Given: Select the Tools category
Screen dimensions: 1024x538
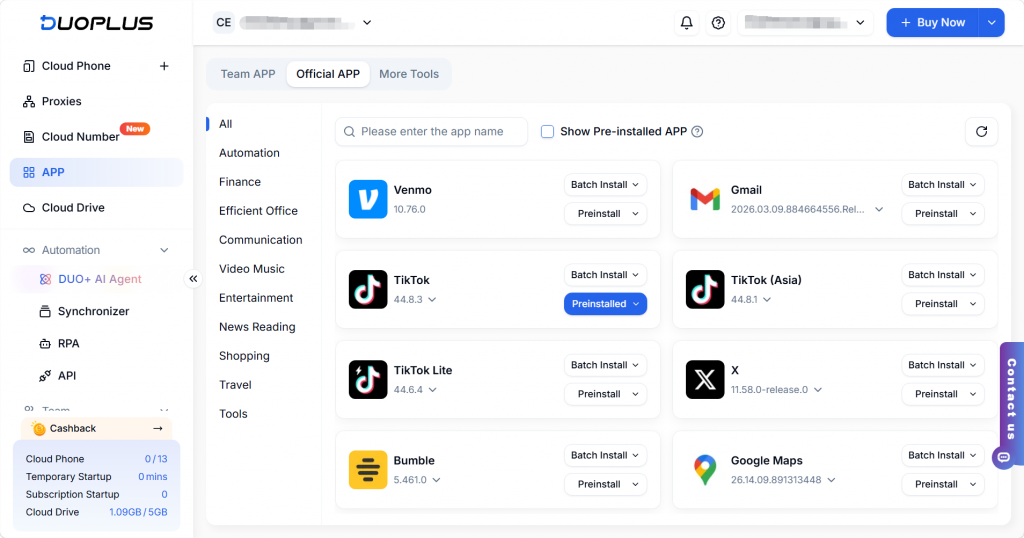Looking at the screenshot, I should point(233,414).
